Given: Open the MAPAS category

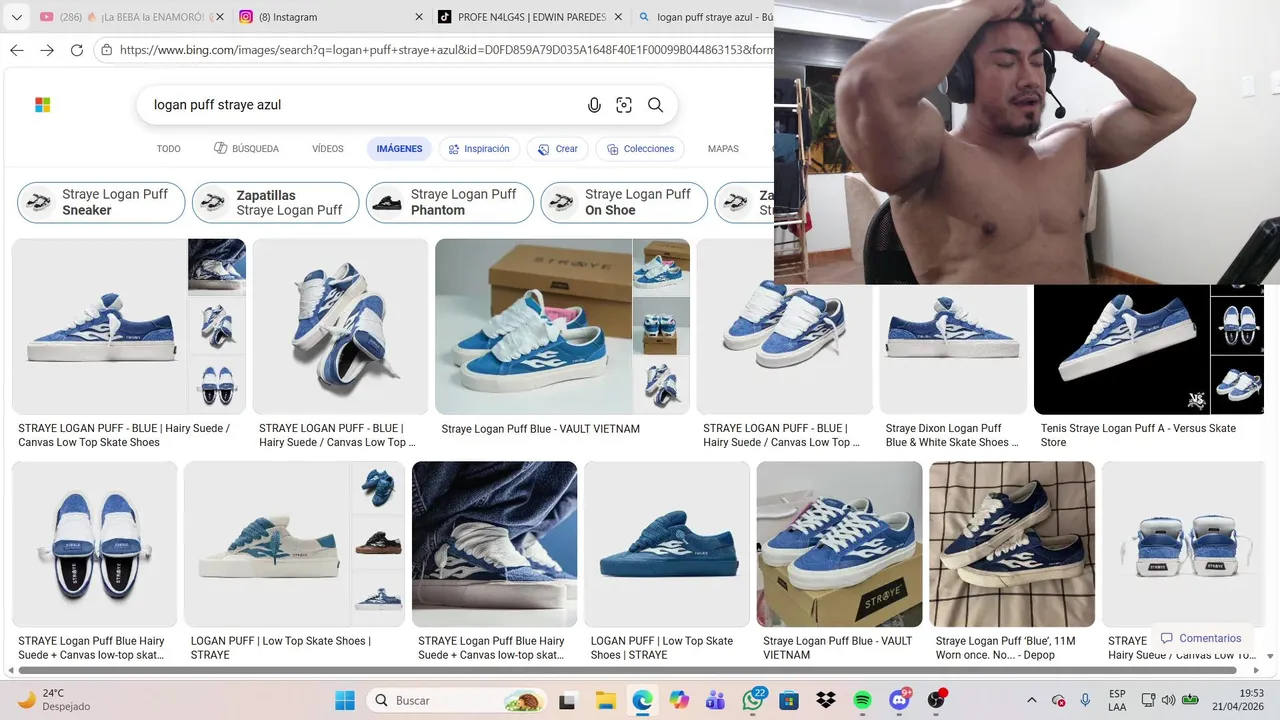Looking at the screenshot, I should pos(723,149).
